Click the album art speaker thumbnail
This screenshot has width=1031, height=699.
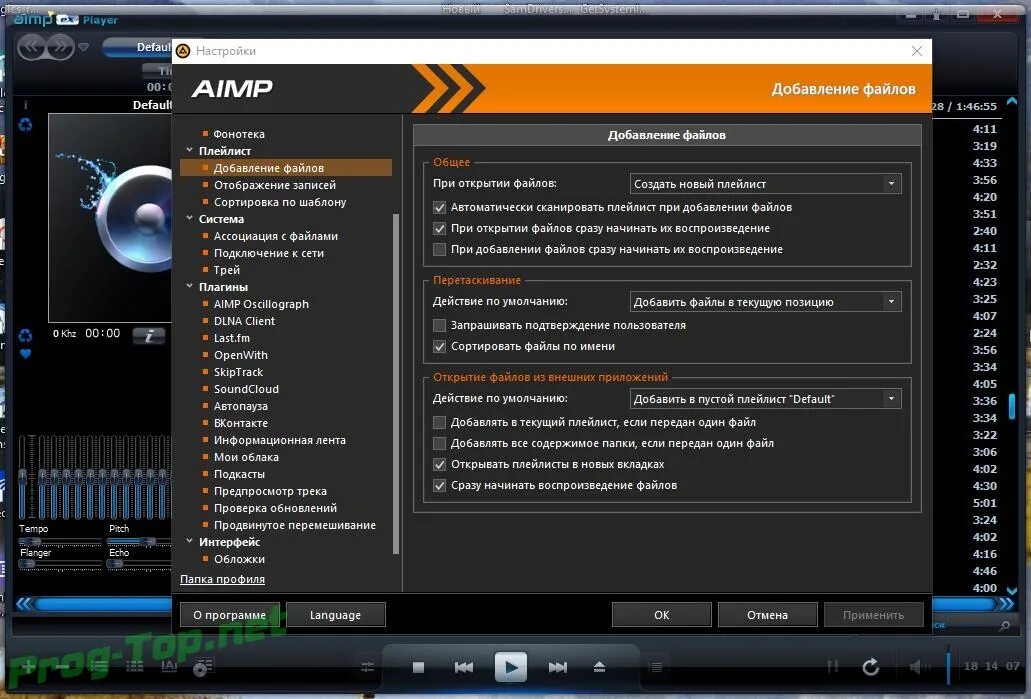point(110,217)
